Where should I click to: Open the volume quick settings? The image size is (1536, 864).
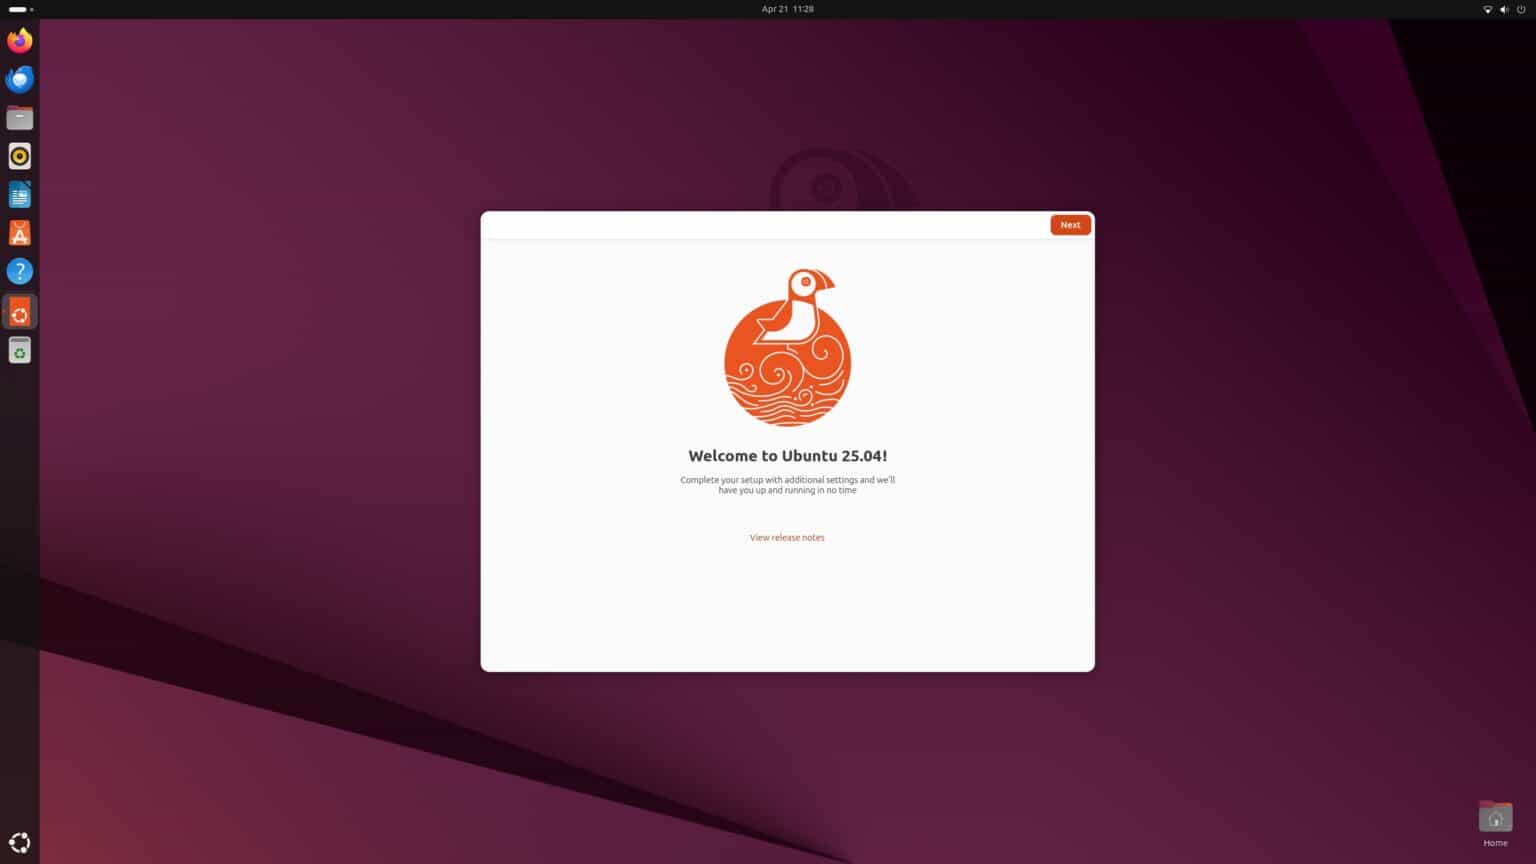click(1504, 9)
